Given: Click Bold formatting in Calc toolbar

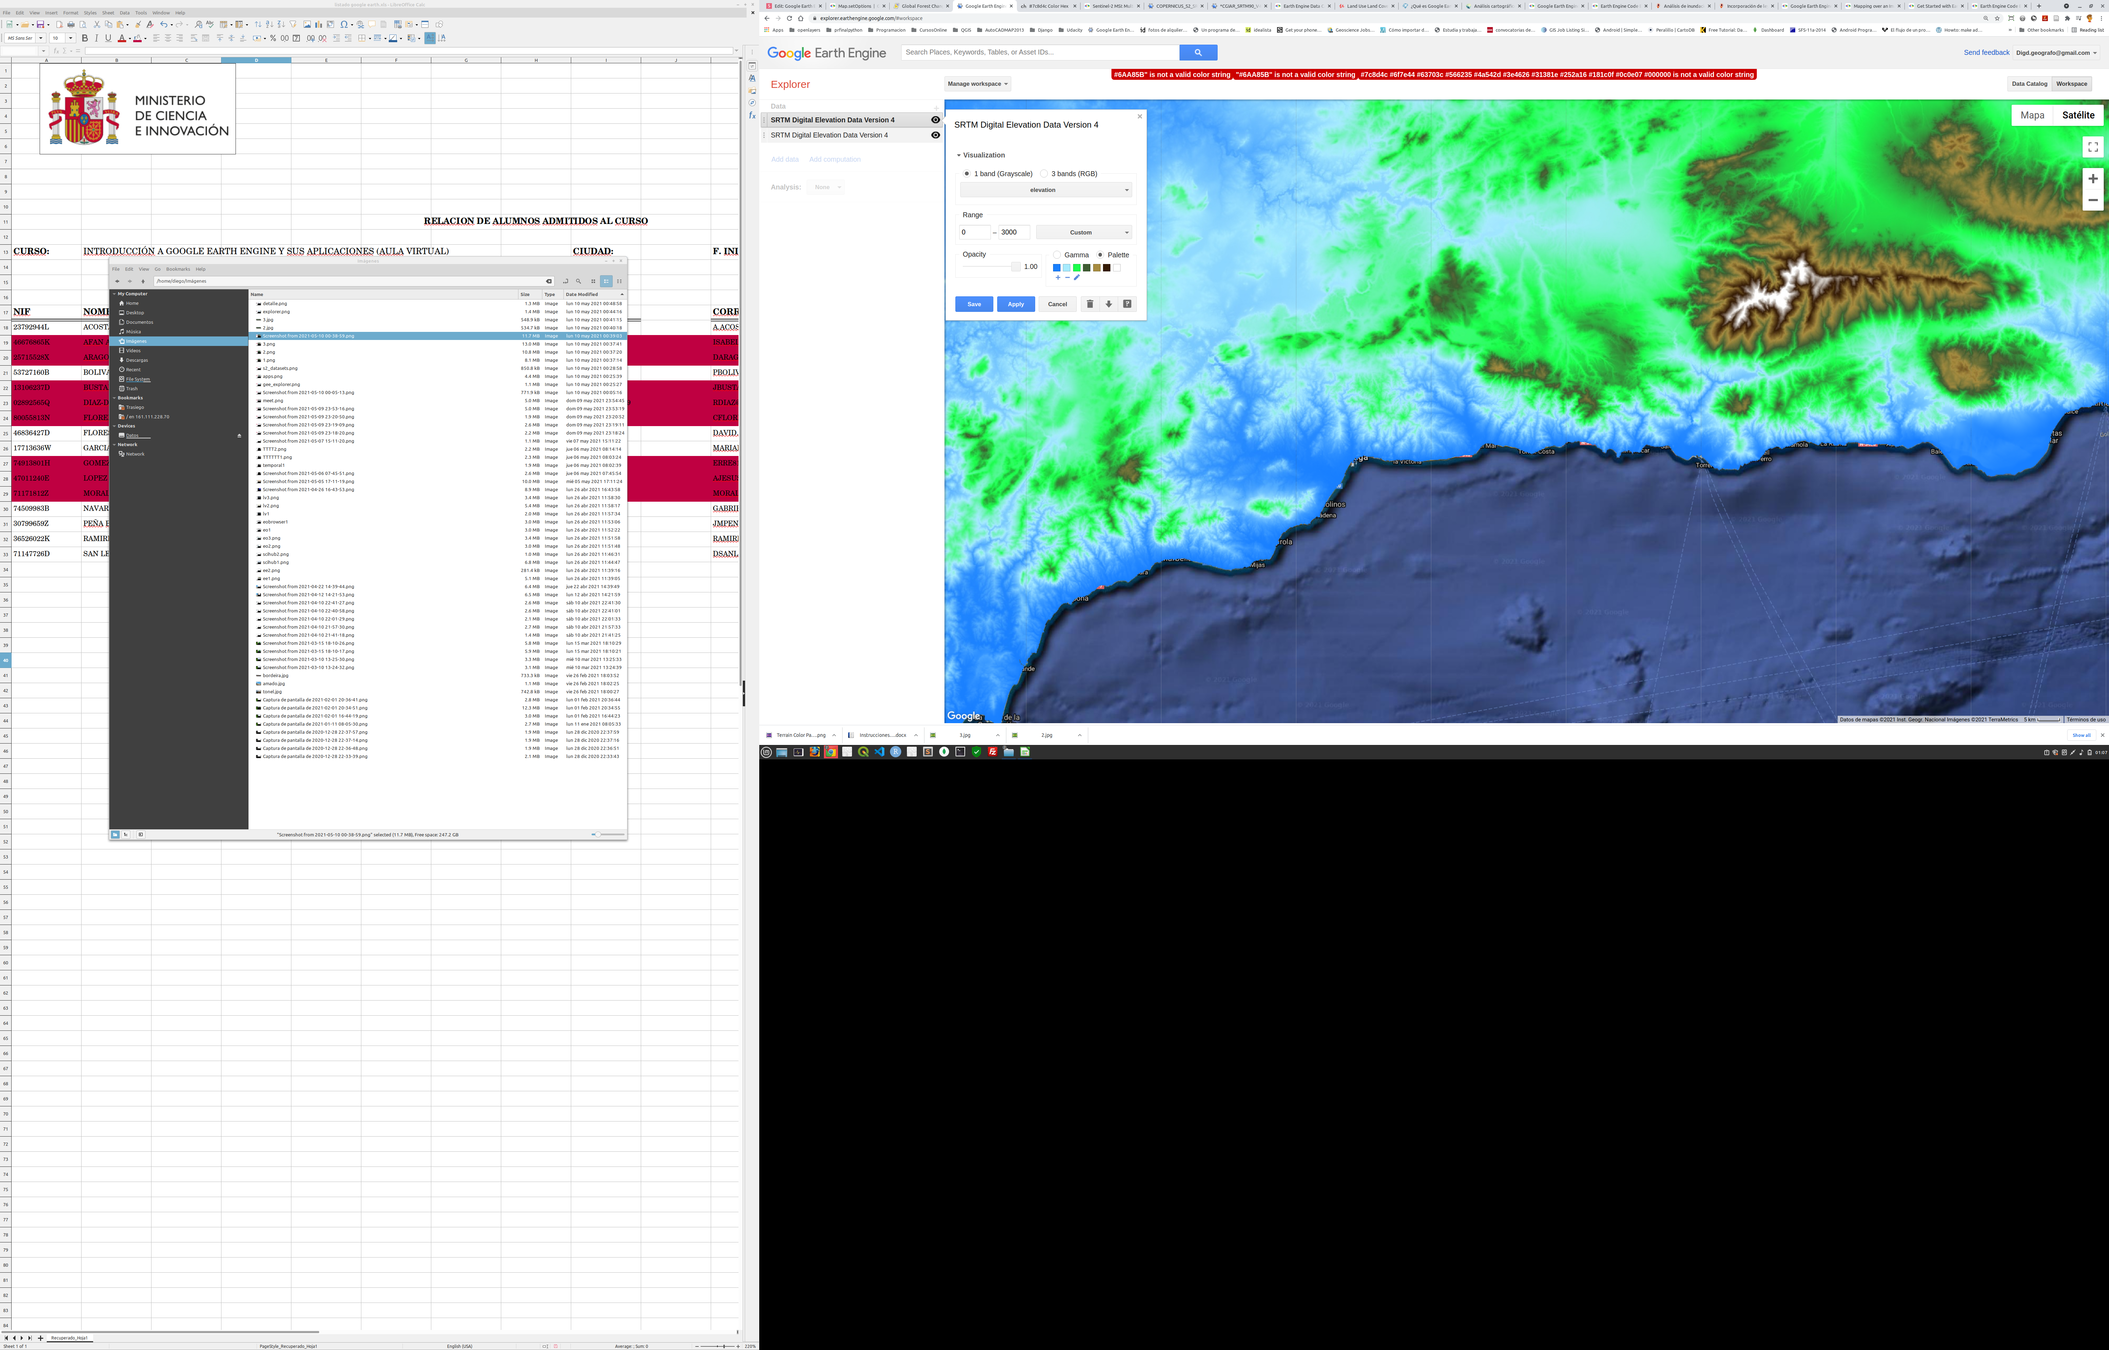Looking at the screenshot, I should pos(85,38).
